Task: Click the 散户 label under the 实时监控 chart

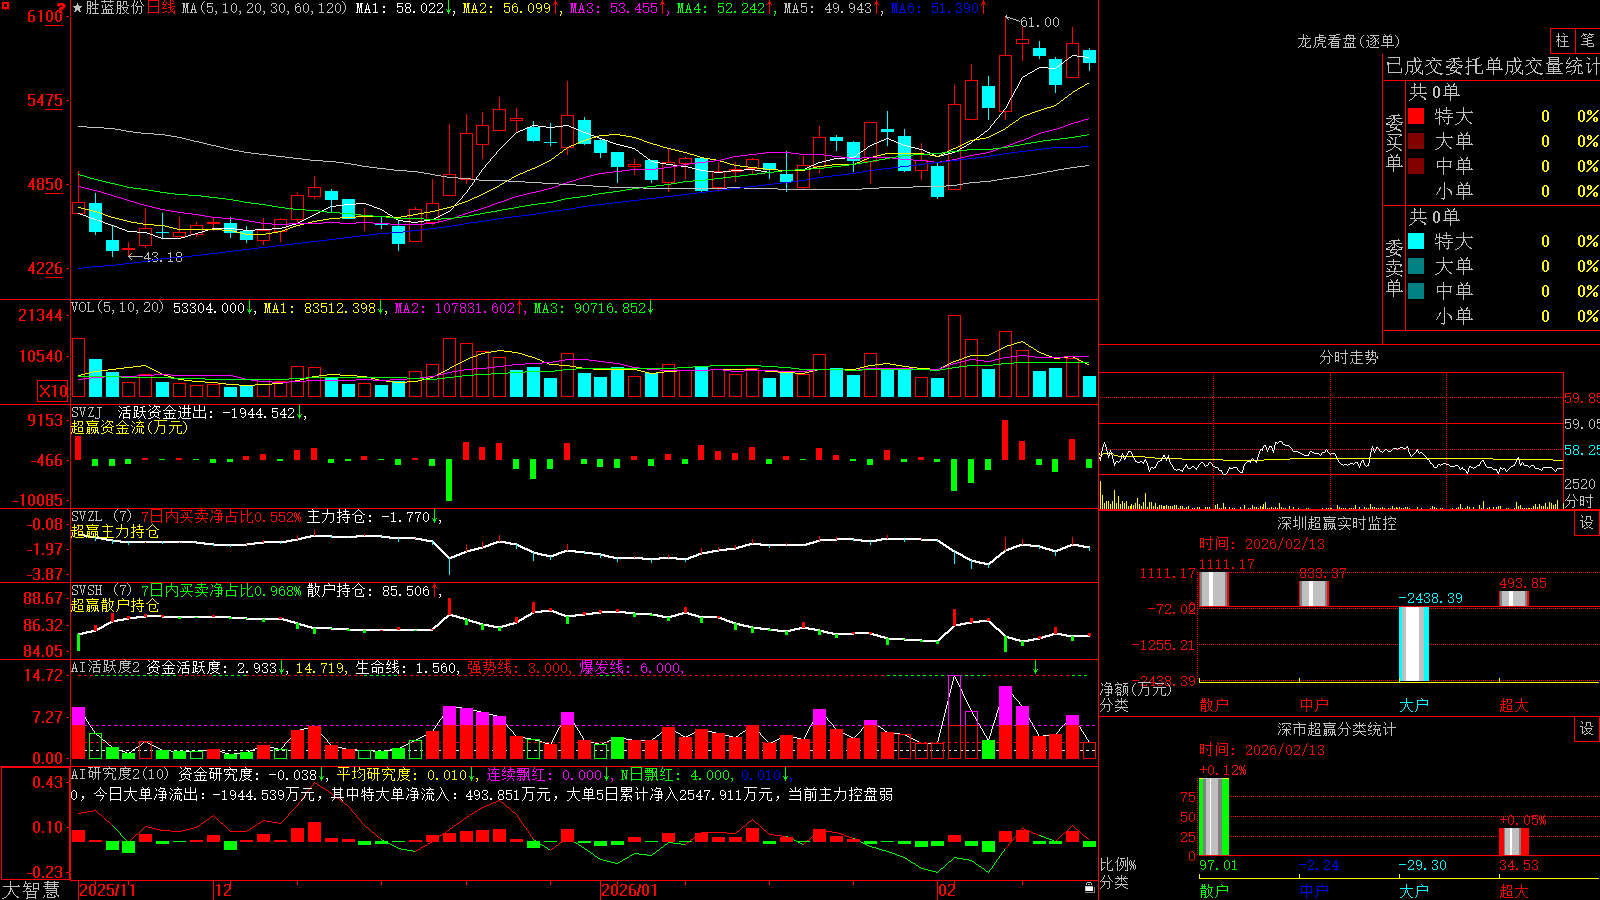Action: pos(1213,705)
